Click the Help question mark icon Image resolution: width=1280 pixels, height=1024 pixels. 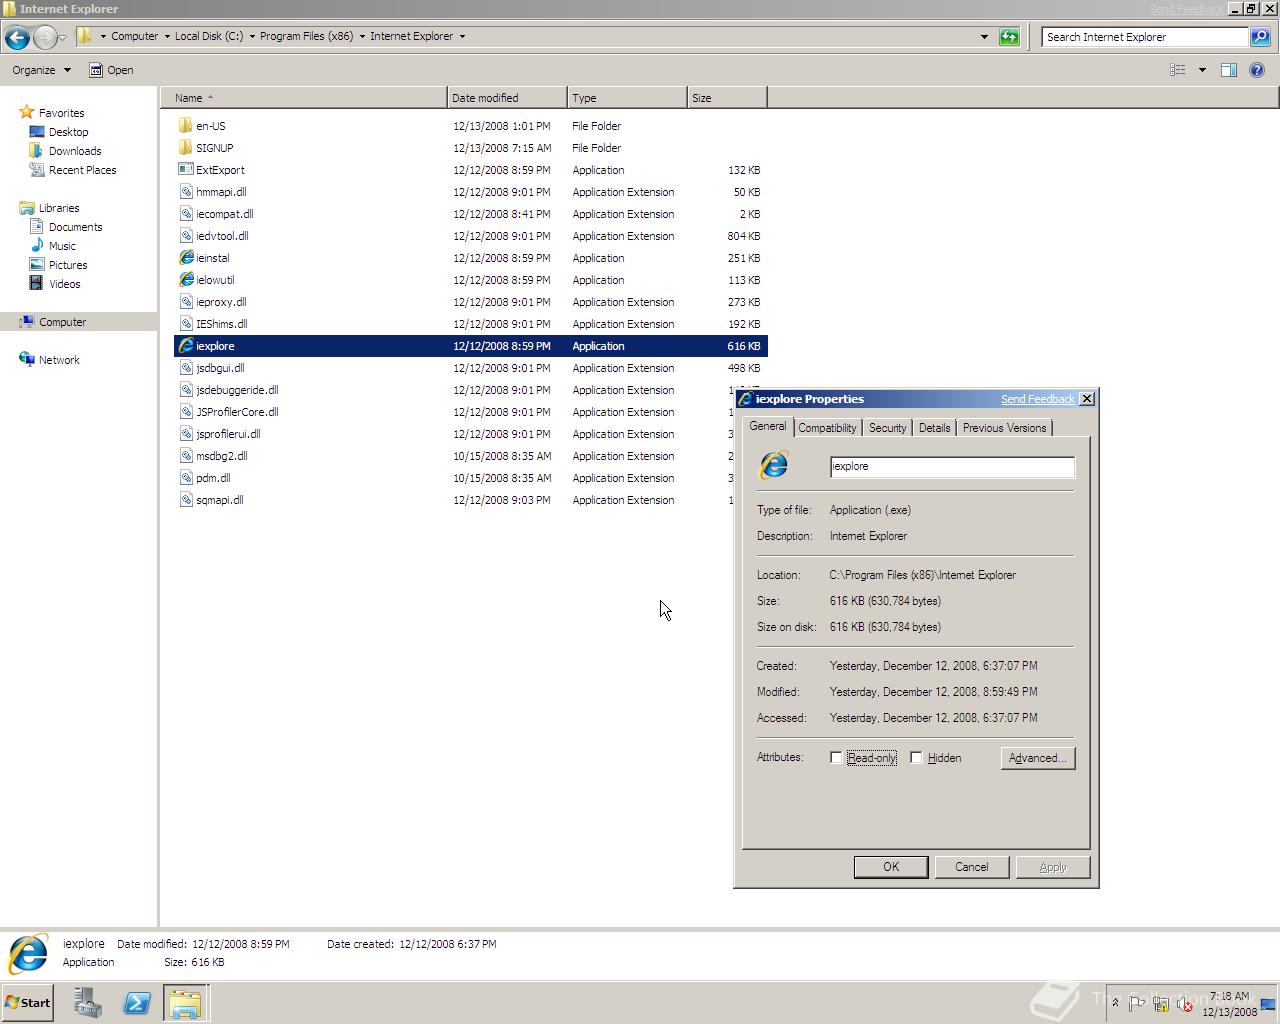(1257, 70)
